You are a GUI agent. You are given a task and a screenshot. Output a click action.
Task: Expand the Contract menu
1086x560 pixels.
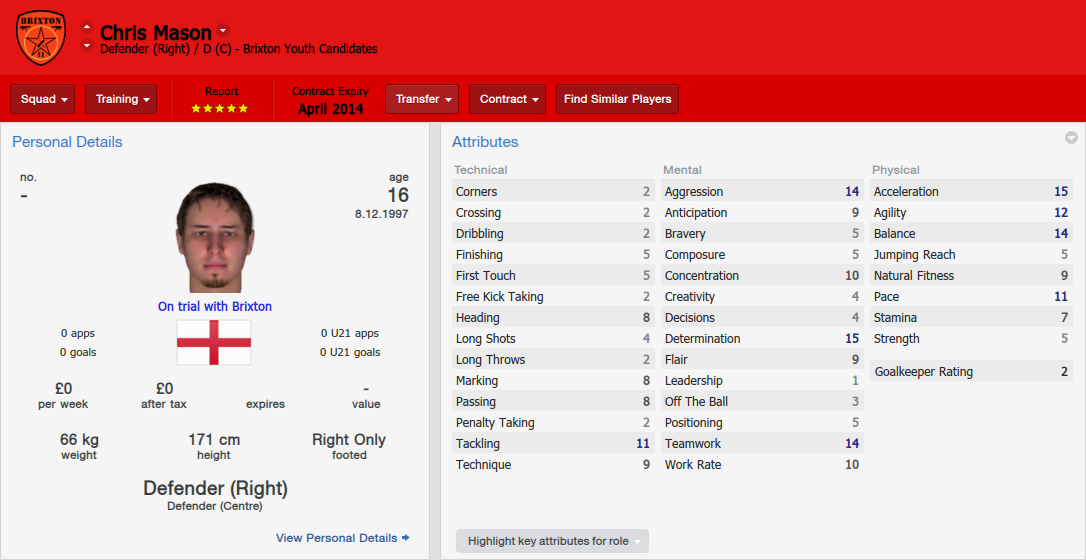pyautogui.click(x=508, y=99)
